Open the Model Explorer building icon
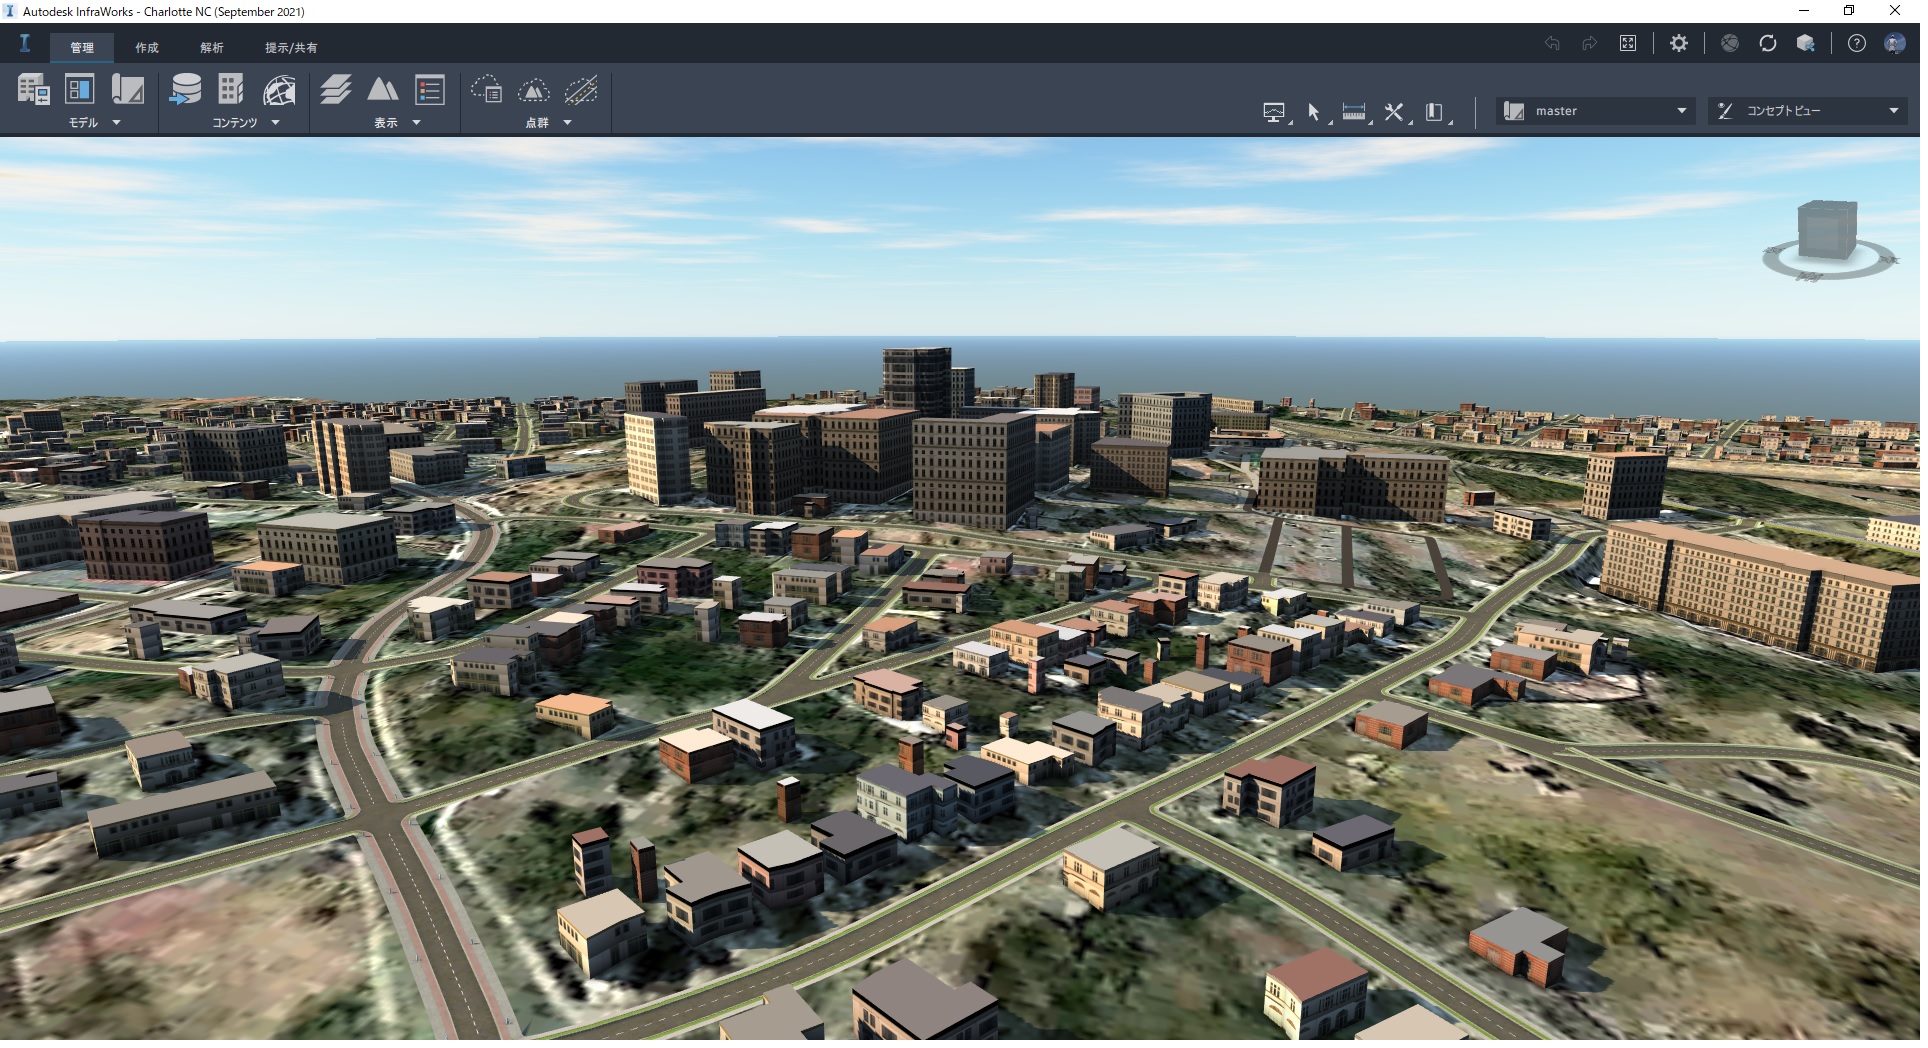This screenshot has height=1048, width=1928. coord(33,90)
